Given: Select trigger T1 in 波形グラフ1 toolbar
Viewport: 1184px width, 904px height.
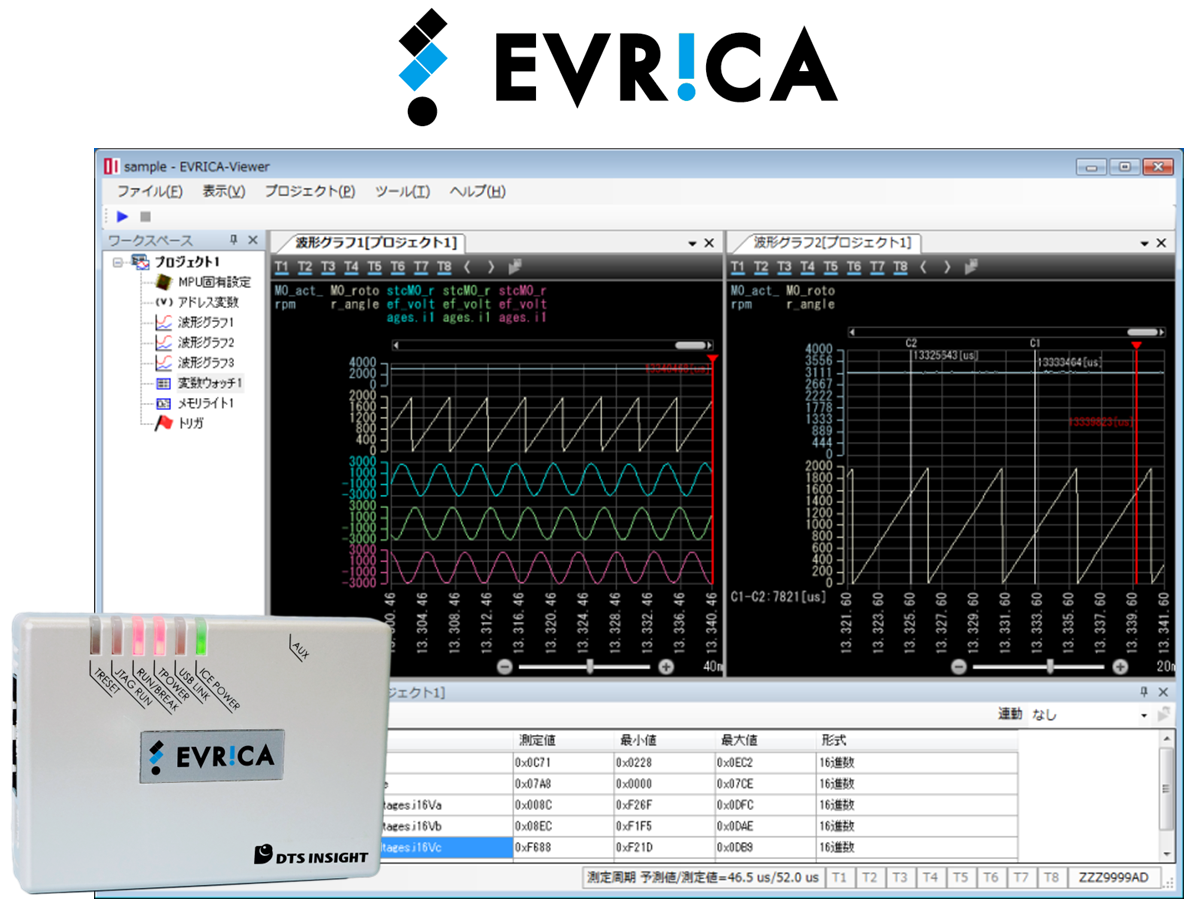Looking at the screenshot, I should tap(282, 267).
